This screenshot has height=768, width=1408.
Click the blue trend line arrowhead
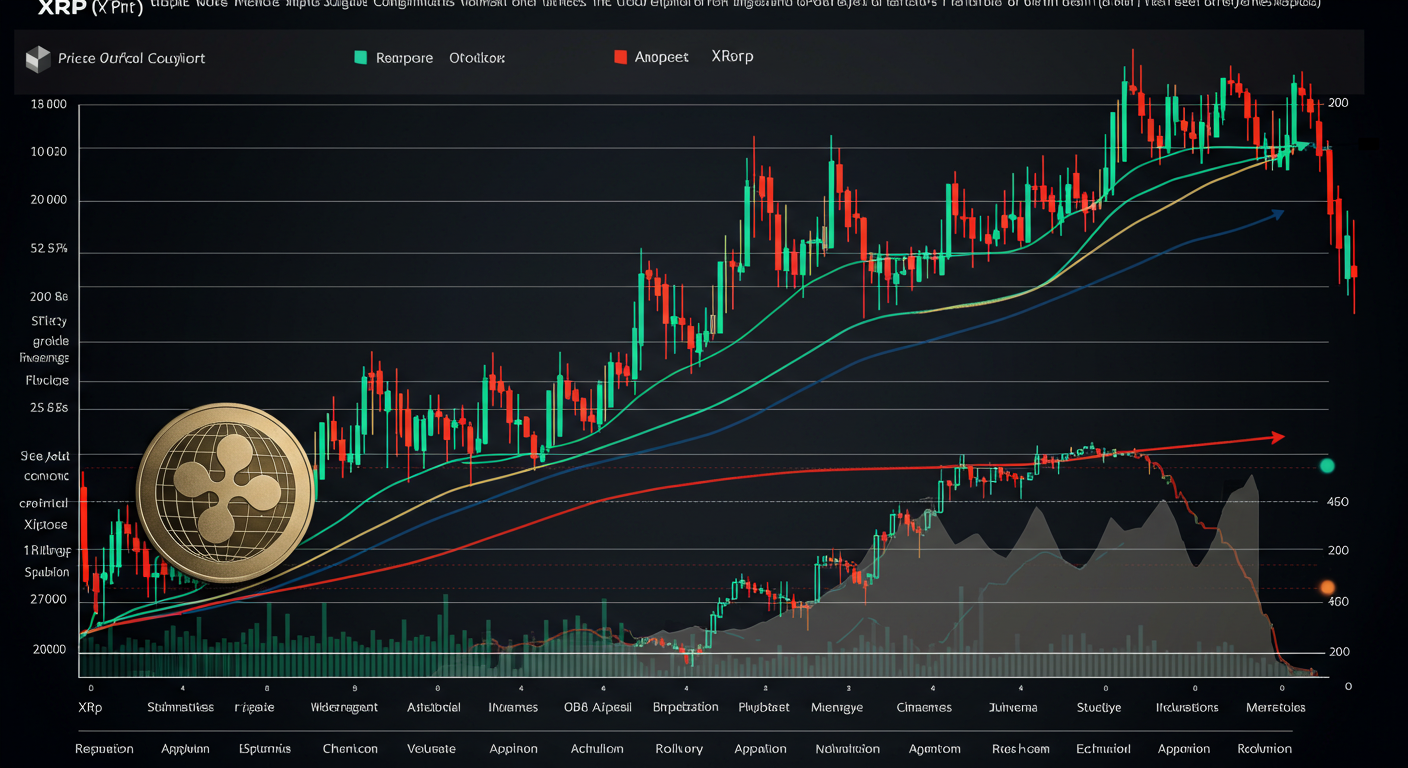pyautogui.click(x=1277, y=213)
